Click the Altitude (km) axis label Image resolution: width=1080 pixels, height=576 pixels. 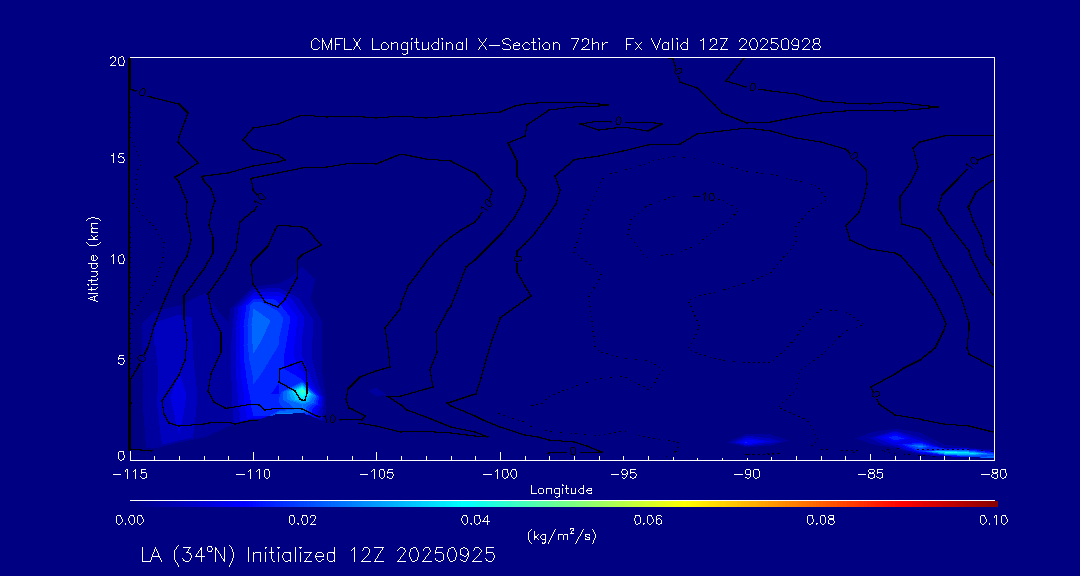point(93,259)
